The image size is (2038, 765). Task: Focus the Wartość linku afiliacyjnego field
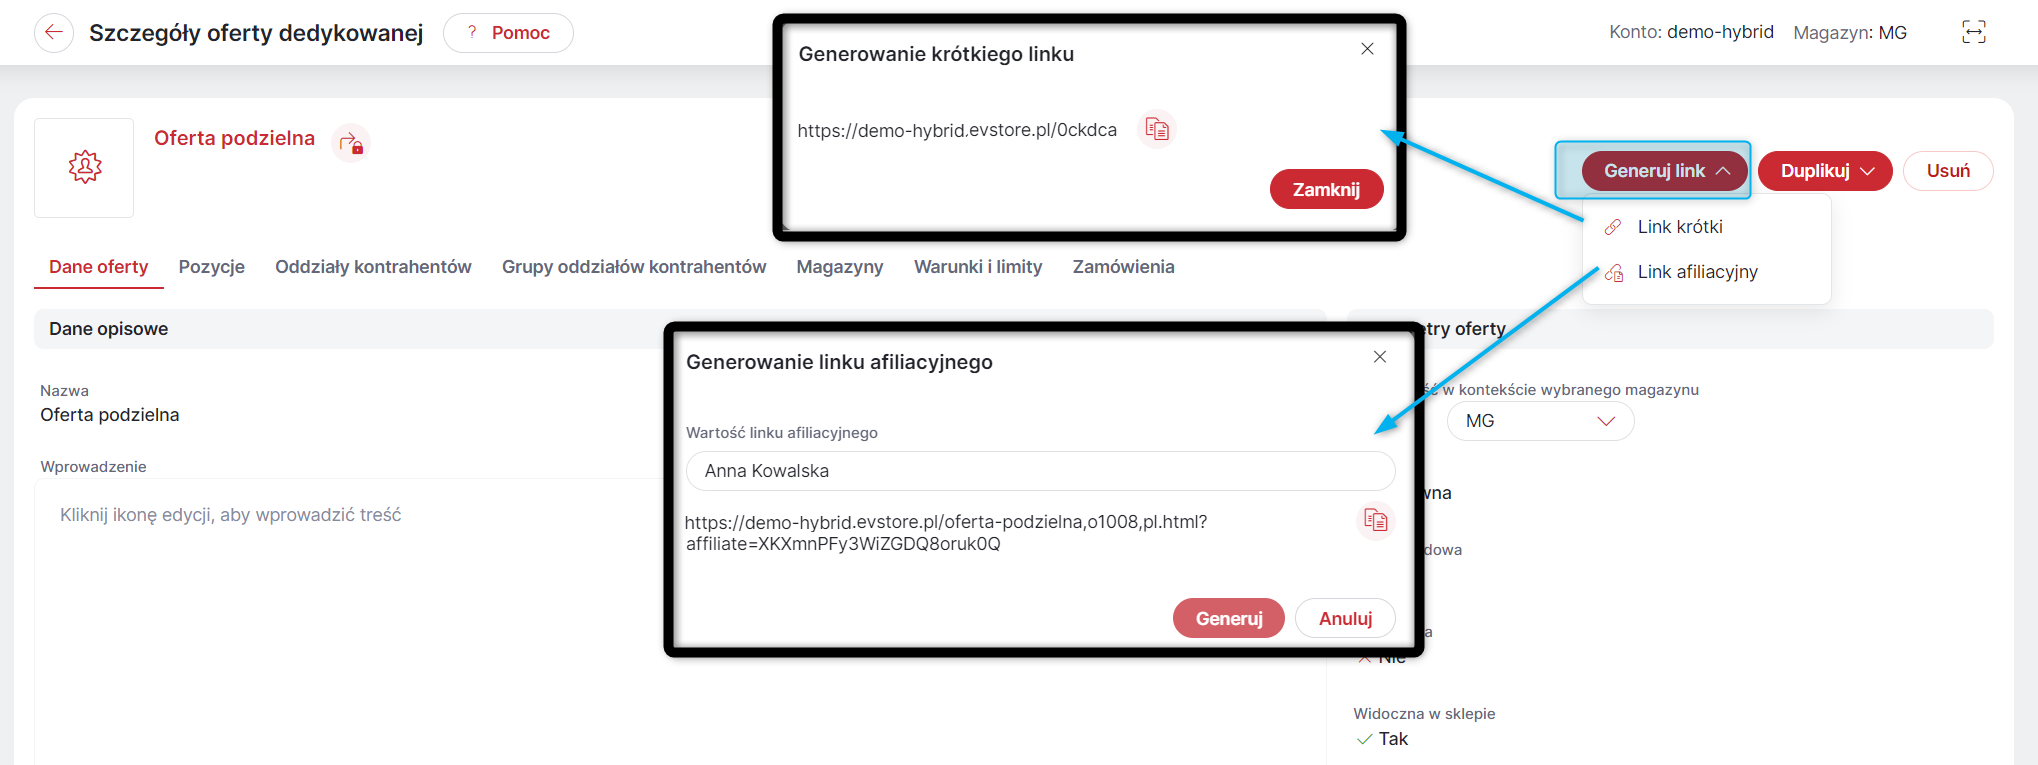1040,471
